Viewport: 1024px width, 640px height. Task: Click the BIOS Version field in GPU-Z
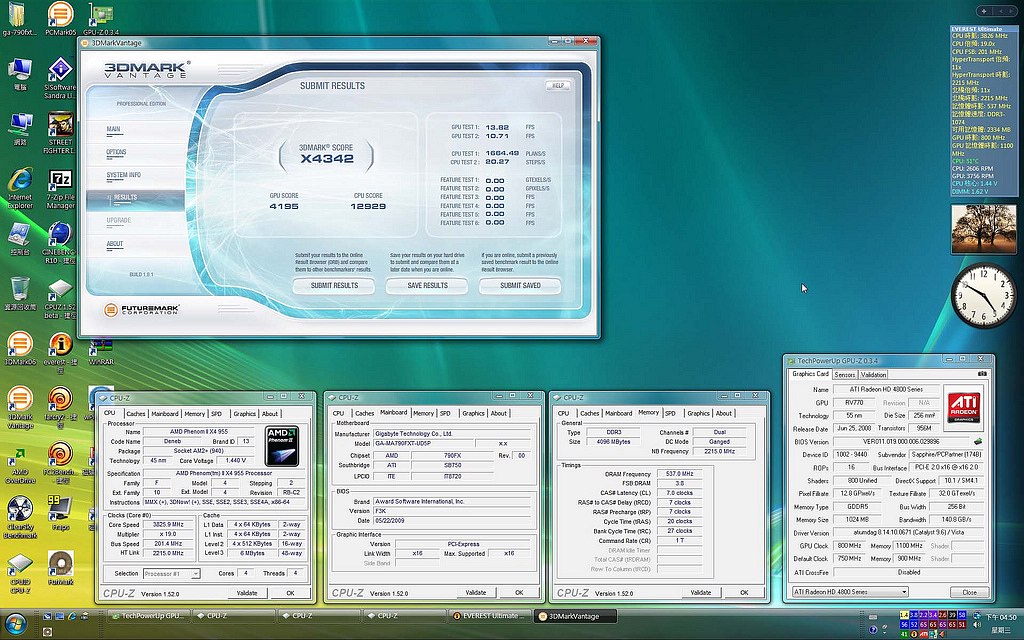click(901, 442)
